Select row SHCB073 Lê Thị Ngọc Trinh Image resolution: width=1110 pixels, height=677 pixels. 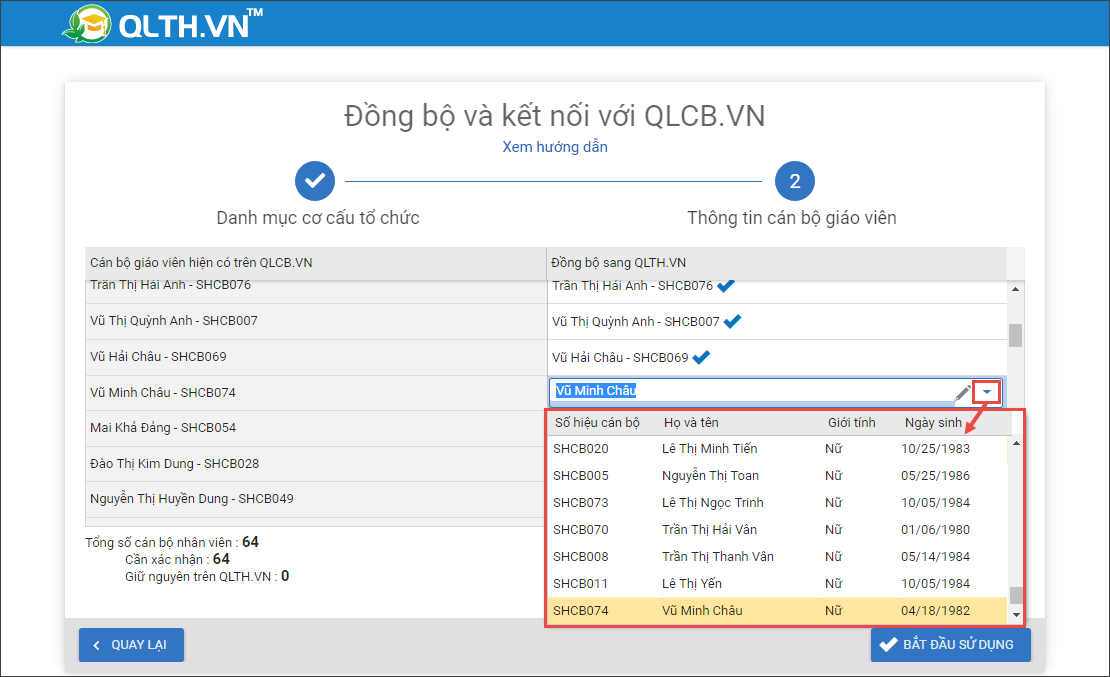pos(776,502)
